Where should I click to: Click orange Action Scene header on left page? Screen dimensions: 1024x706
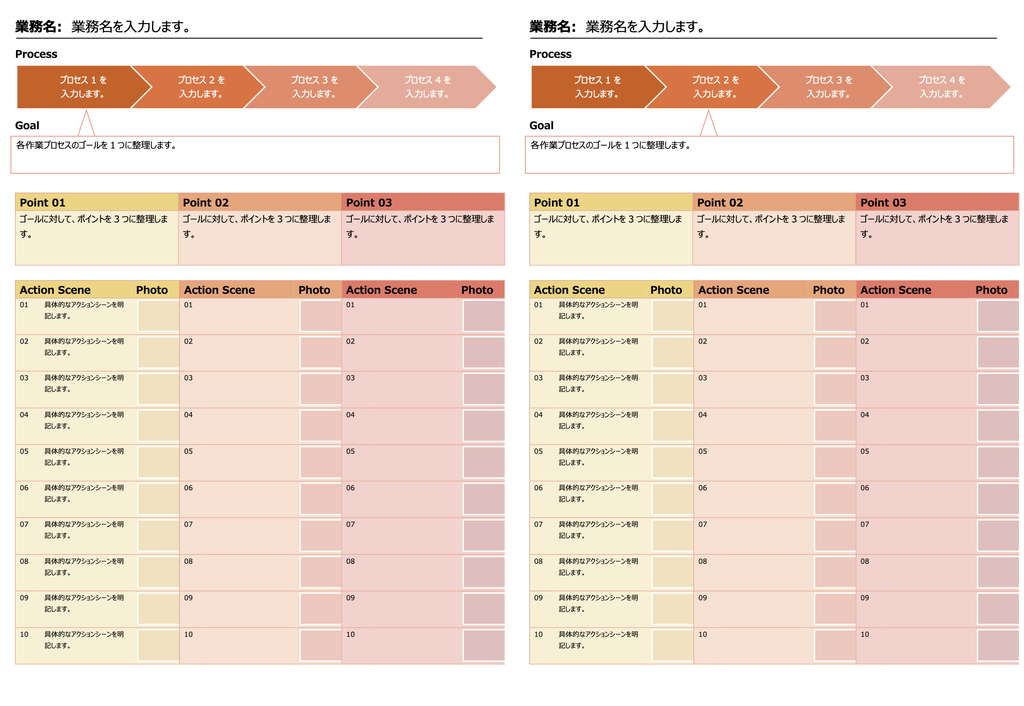(x=219, y=290)
